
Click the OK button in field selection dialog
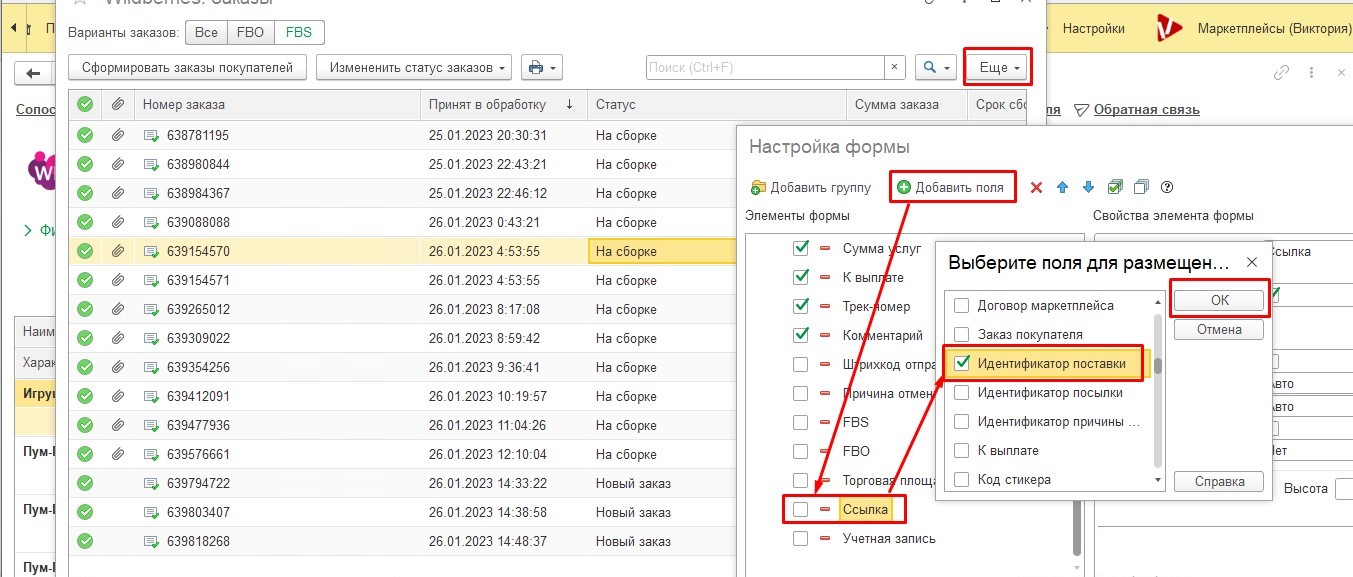coord(1220,300)
